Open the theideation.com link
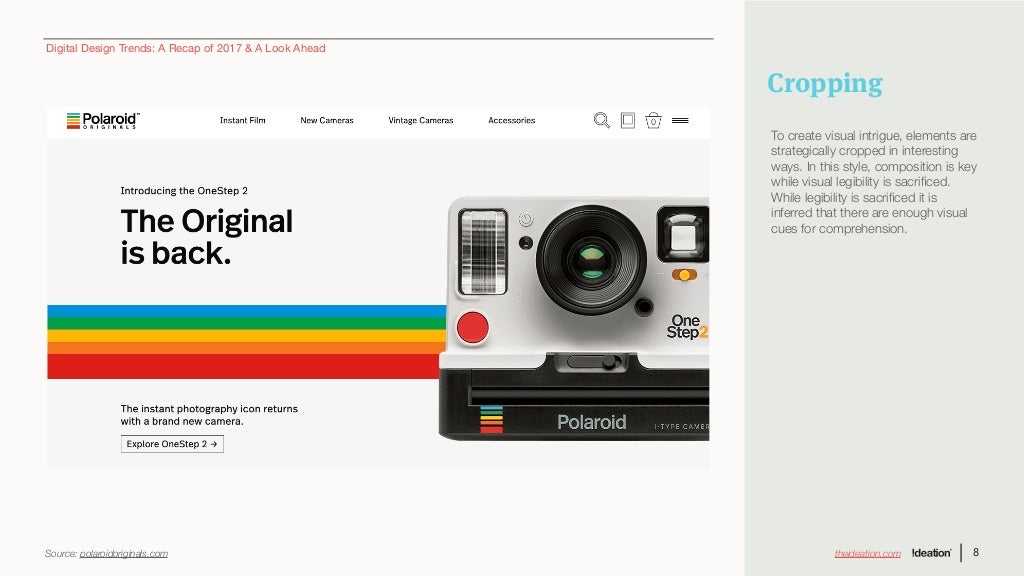This screenshot has width=1024, height=576. 867,553
